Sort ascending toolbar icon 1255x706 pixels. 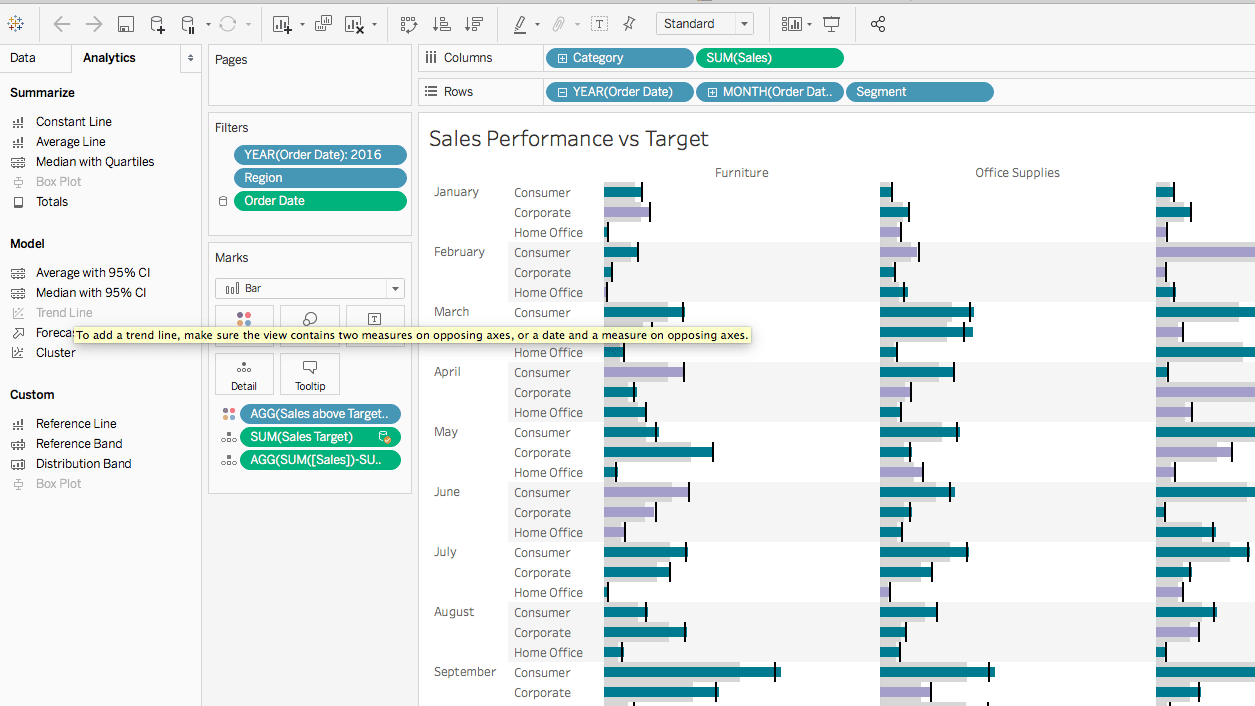tap(441, 23)
